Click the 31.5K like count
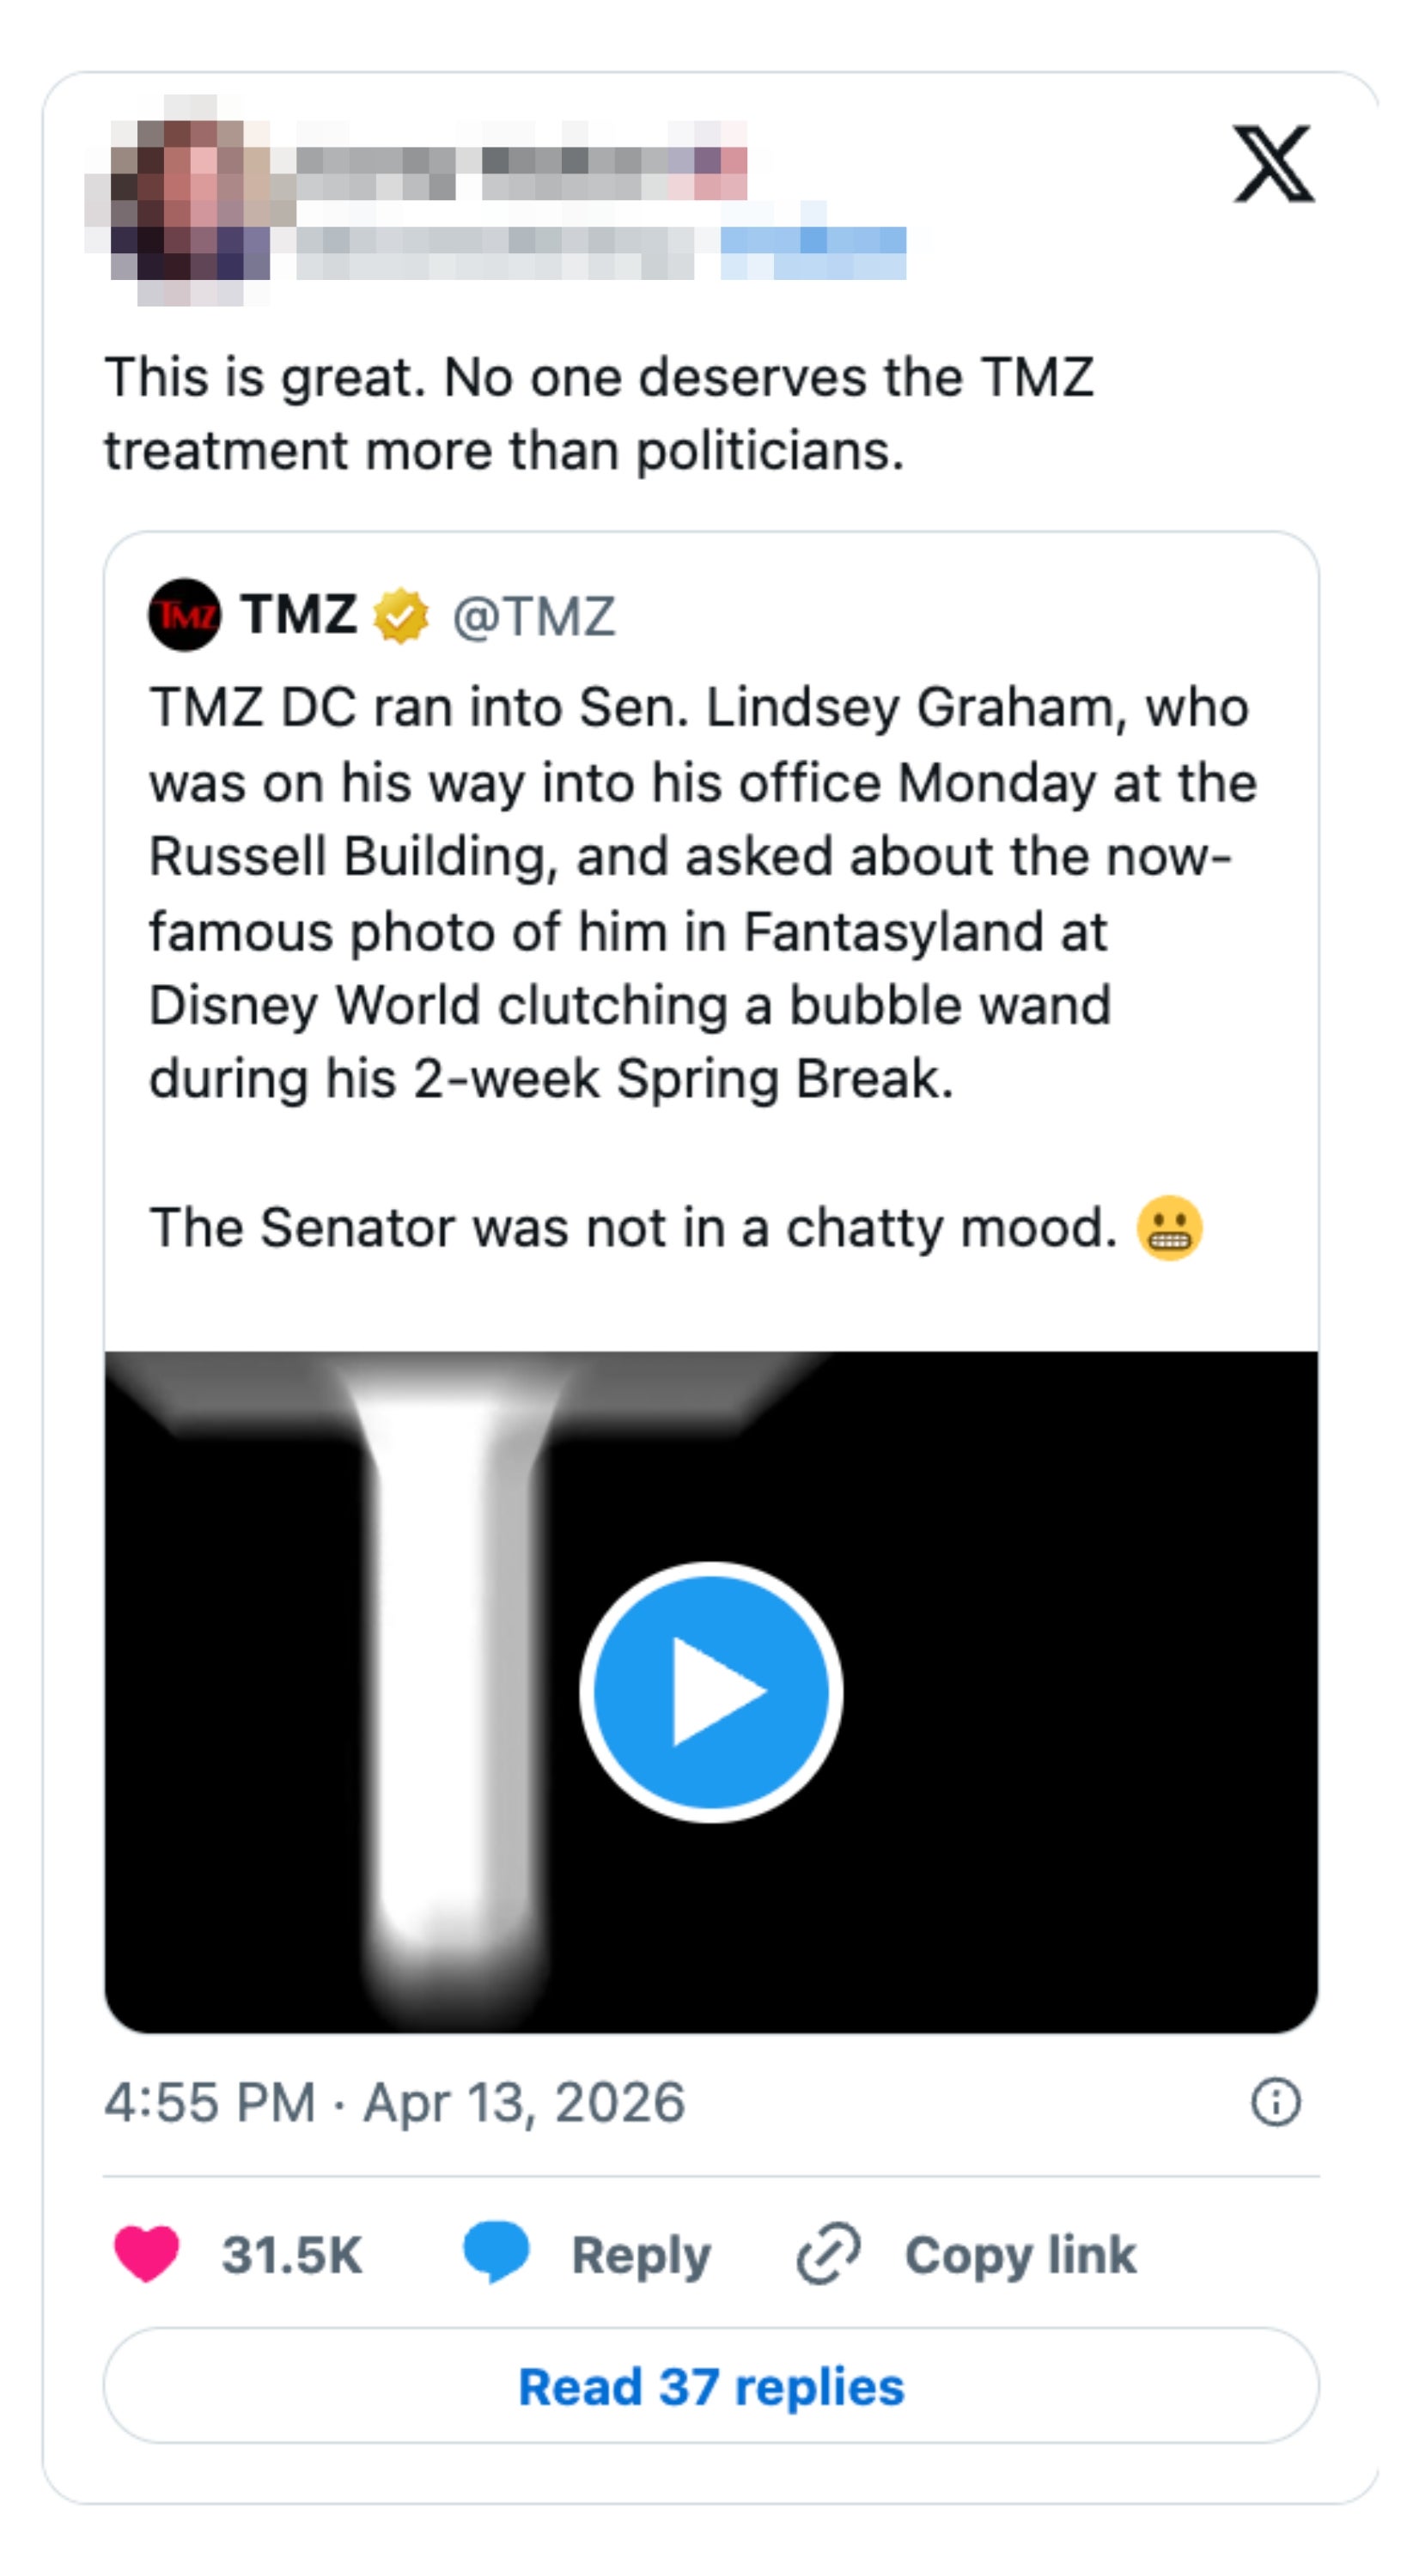Screen dimensions: 1413x2576 292,2255
